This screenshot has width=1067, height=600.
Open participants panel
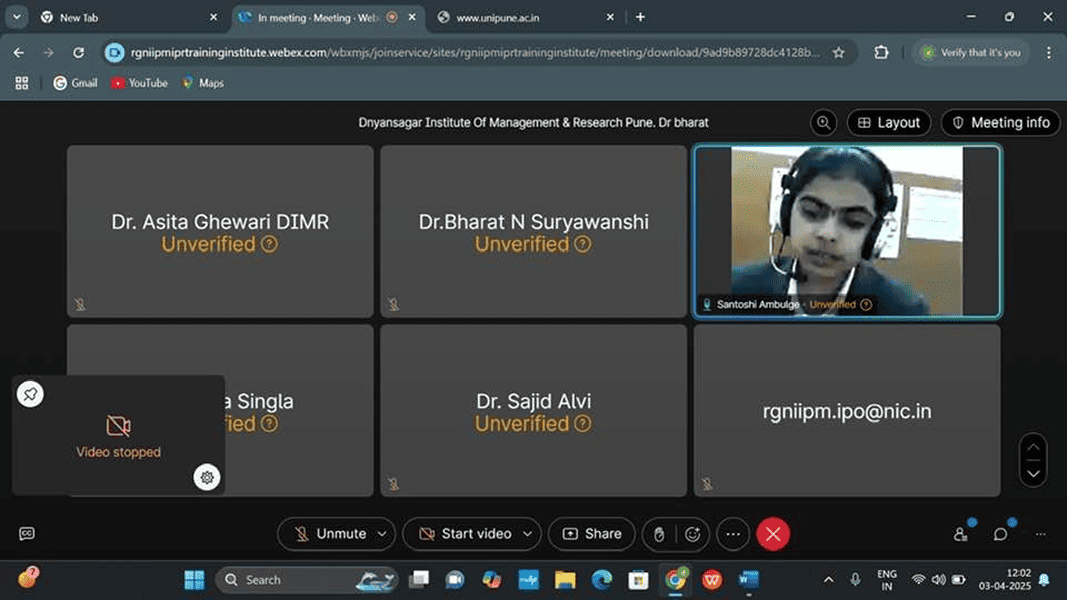(x=961, y=534)
